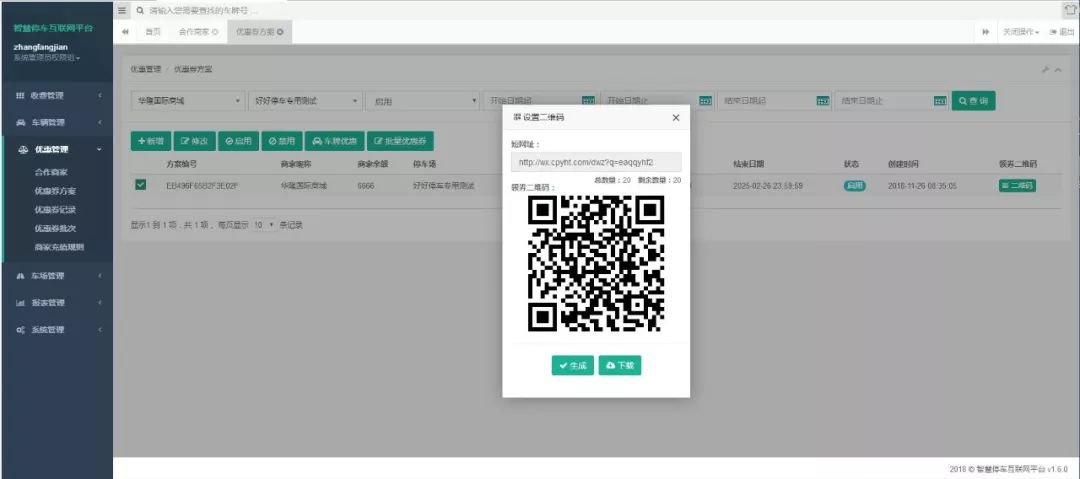The width and height of the screenshot is (1080, 479).
Task: Click the 启用 status badge in the row
Action: tap(855, 185)
